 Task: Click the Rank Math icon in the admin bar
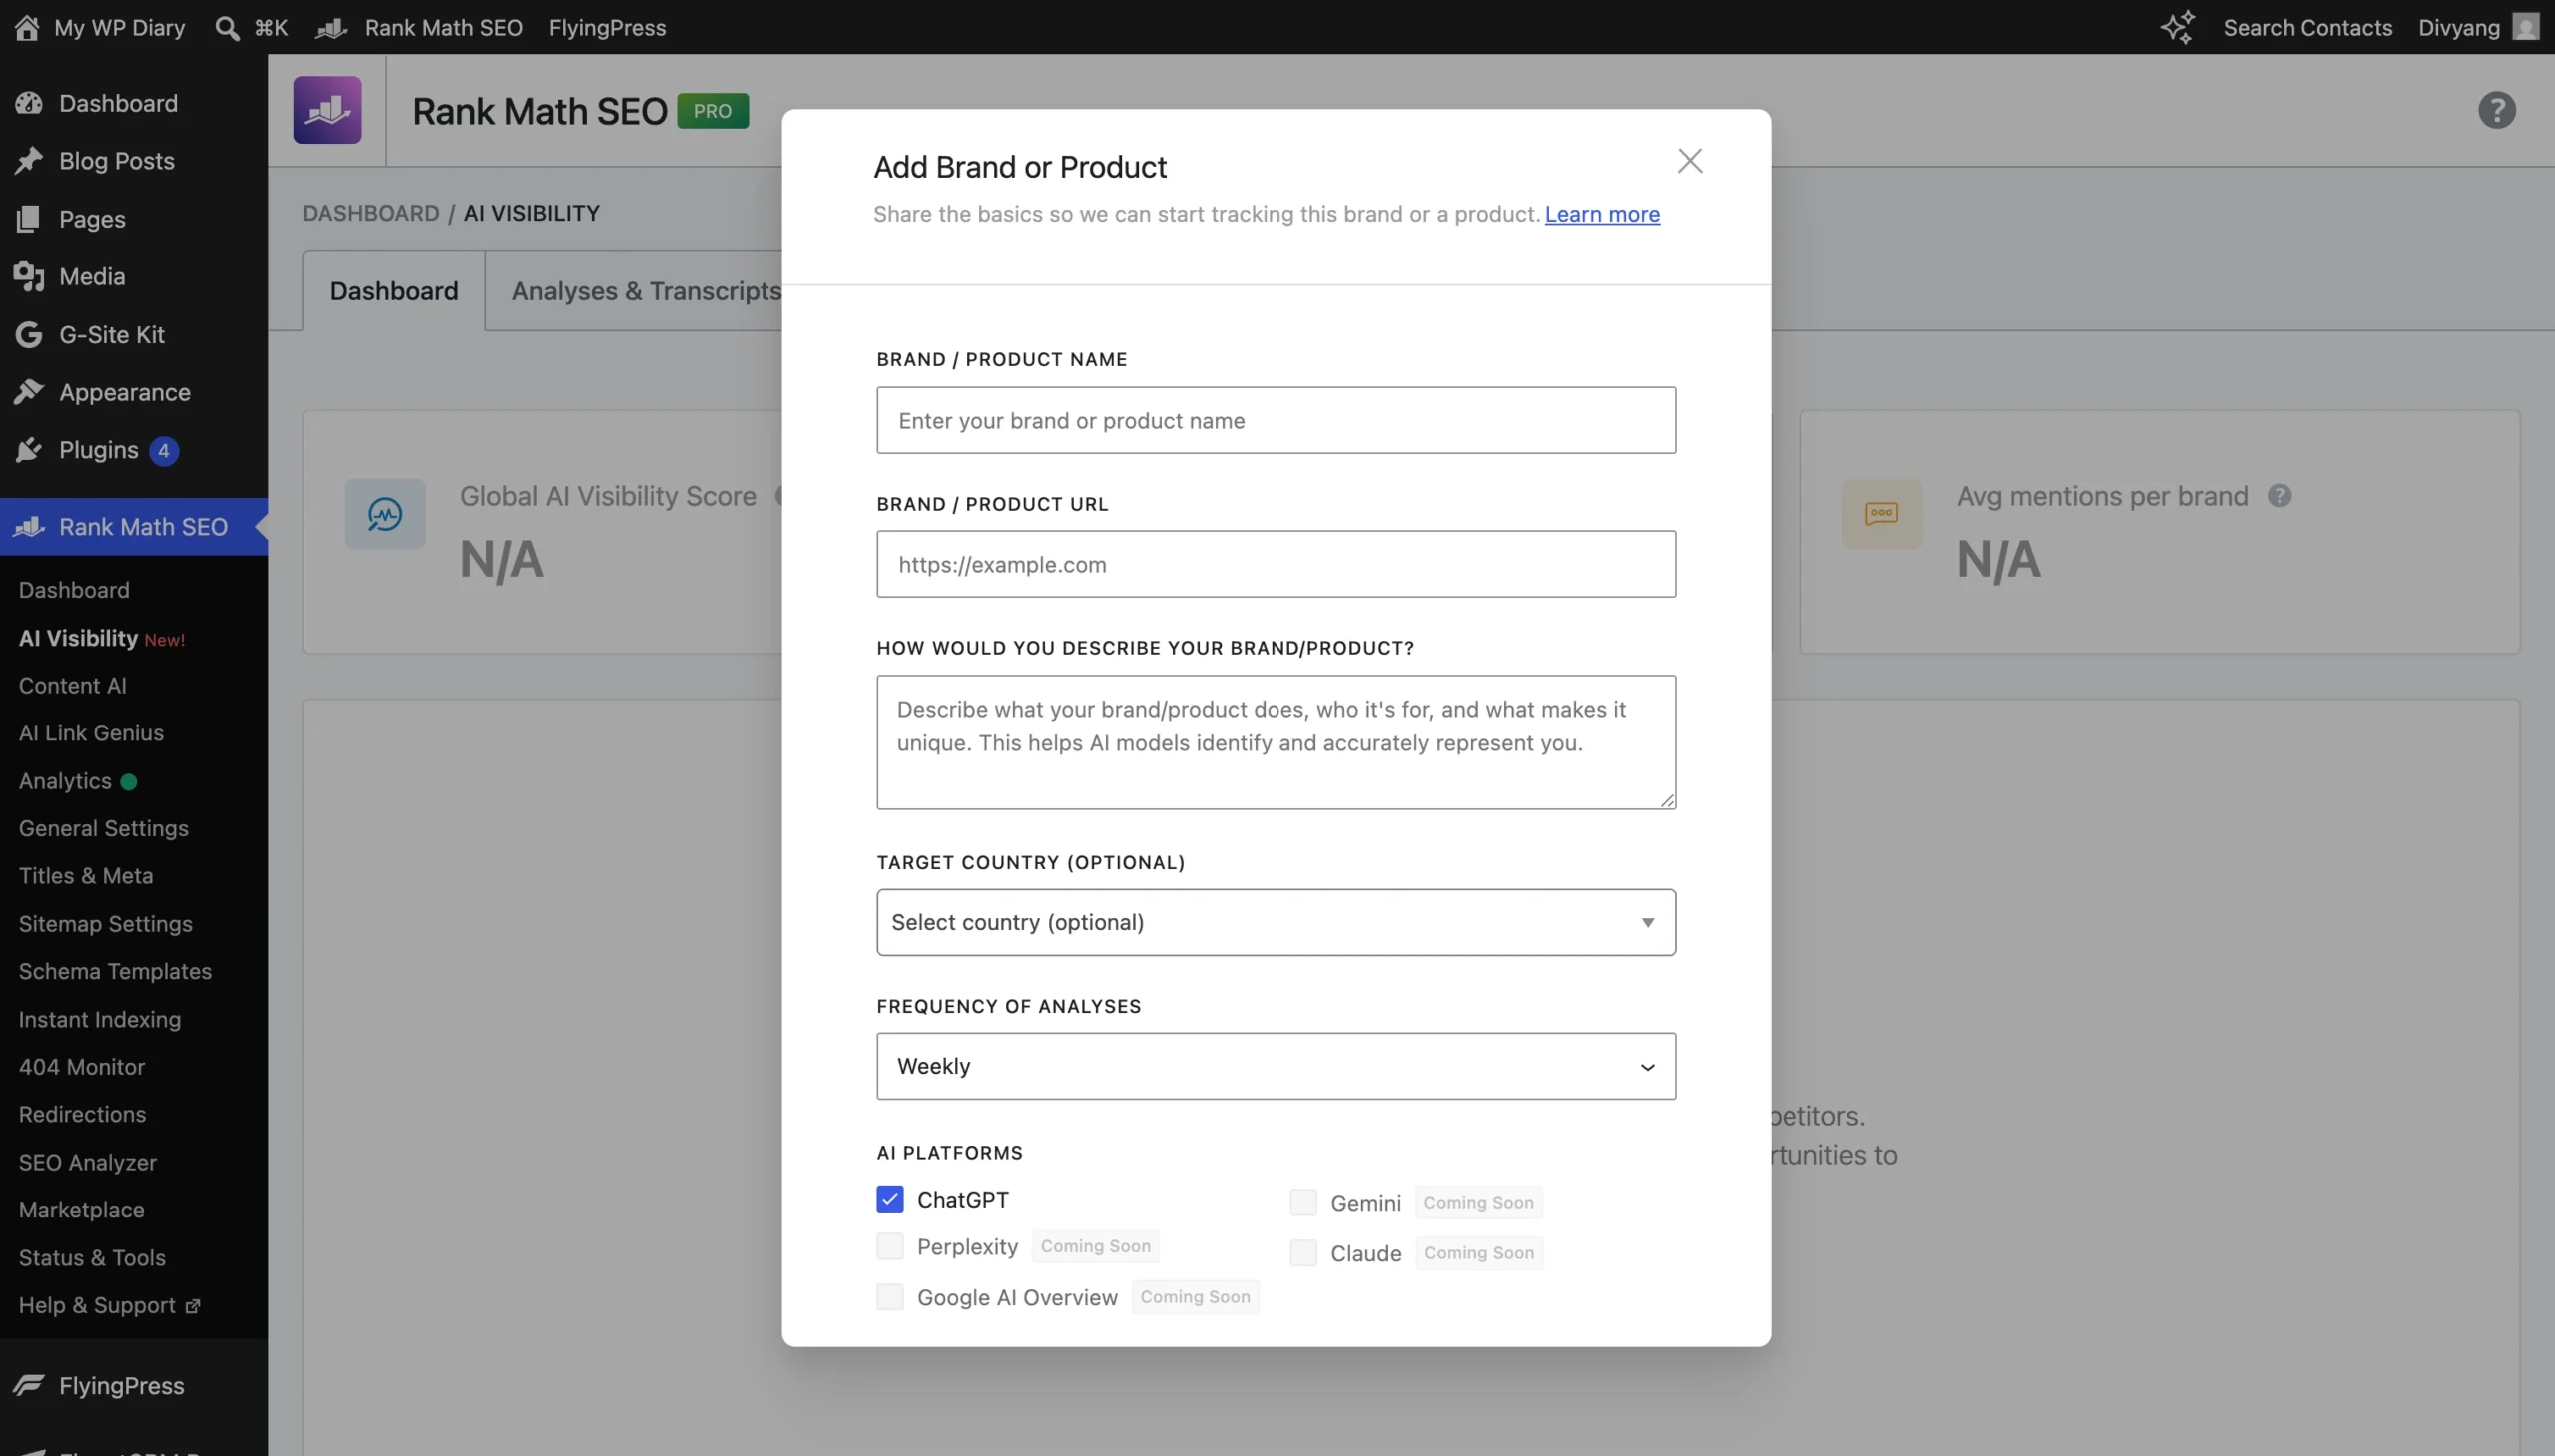click(332, 28)
